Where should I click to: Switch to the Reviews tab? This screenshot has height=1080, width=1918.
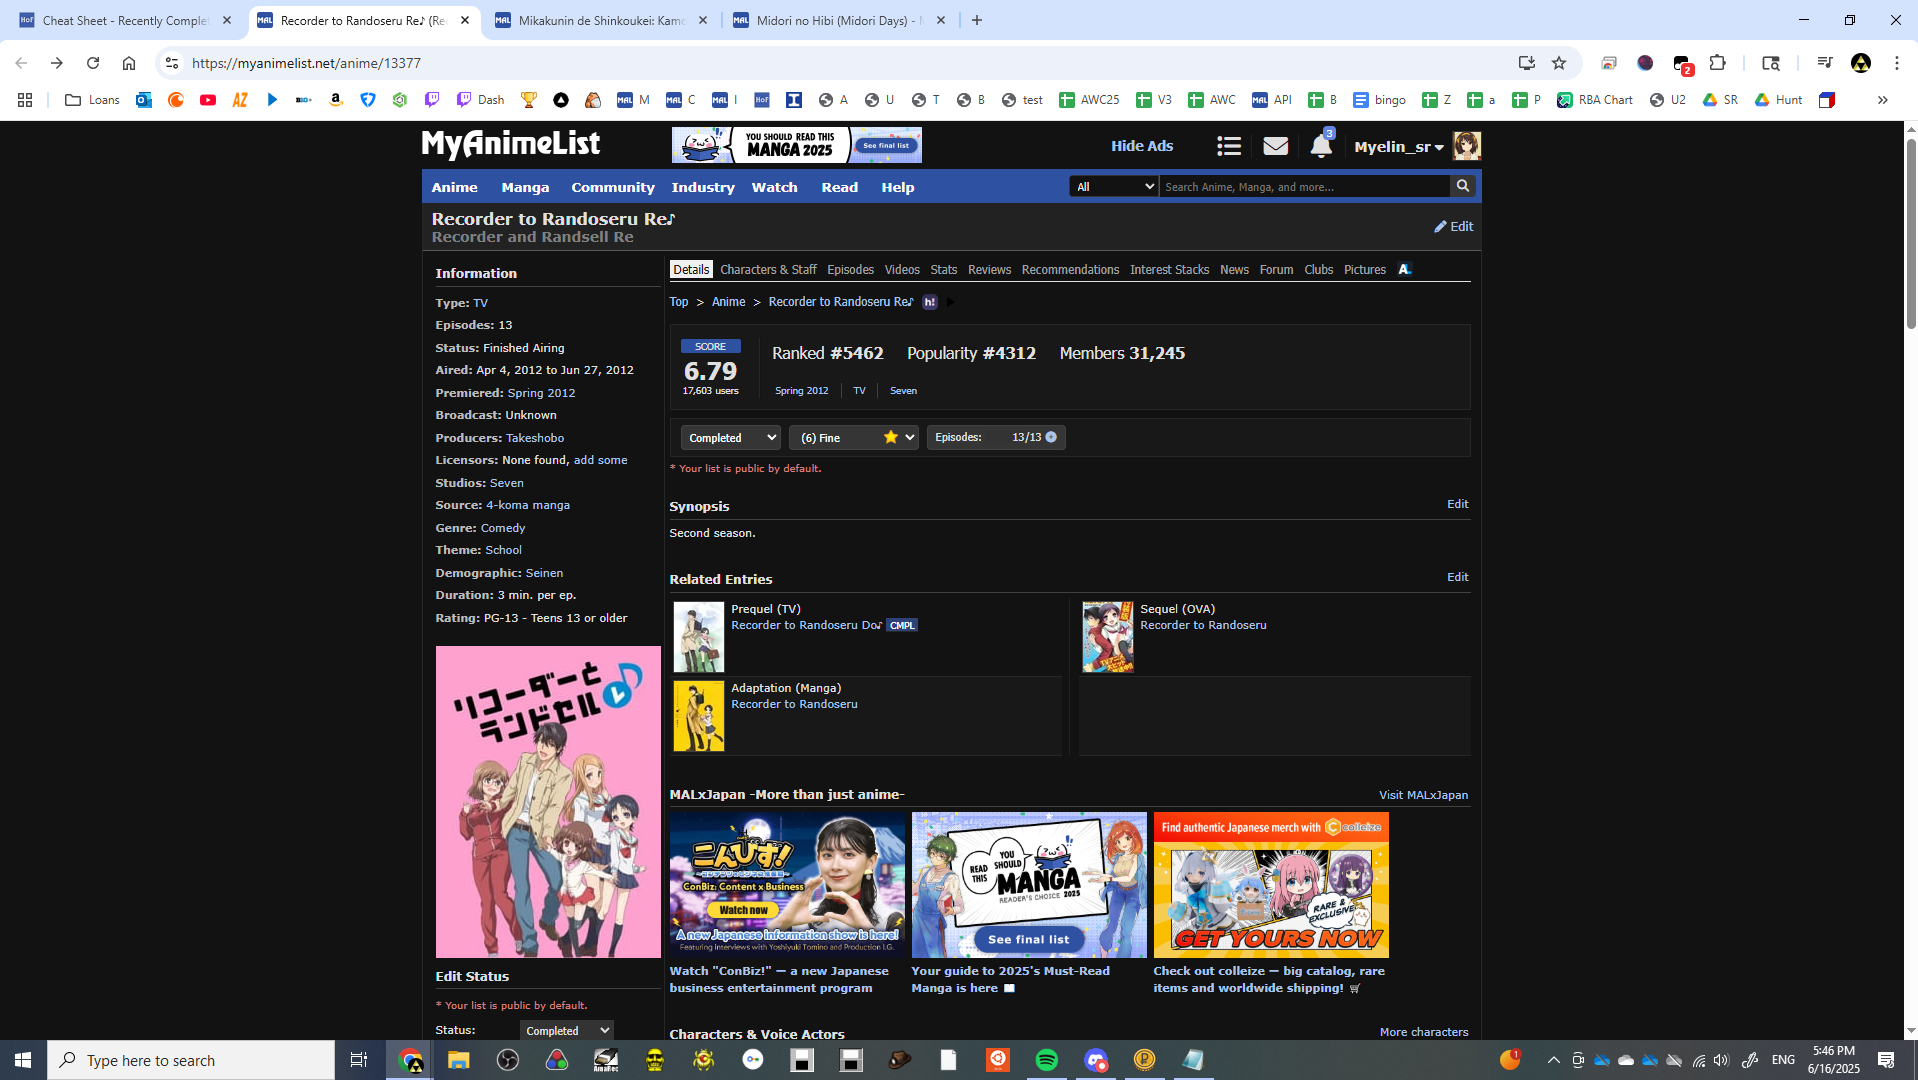(989, 270)
